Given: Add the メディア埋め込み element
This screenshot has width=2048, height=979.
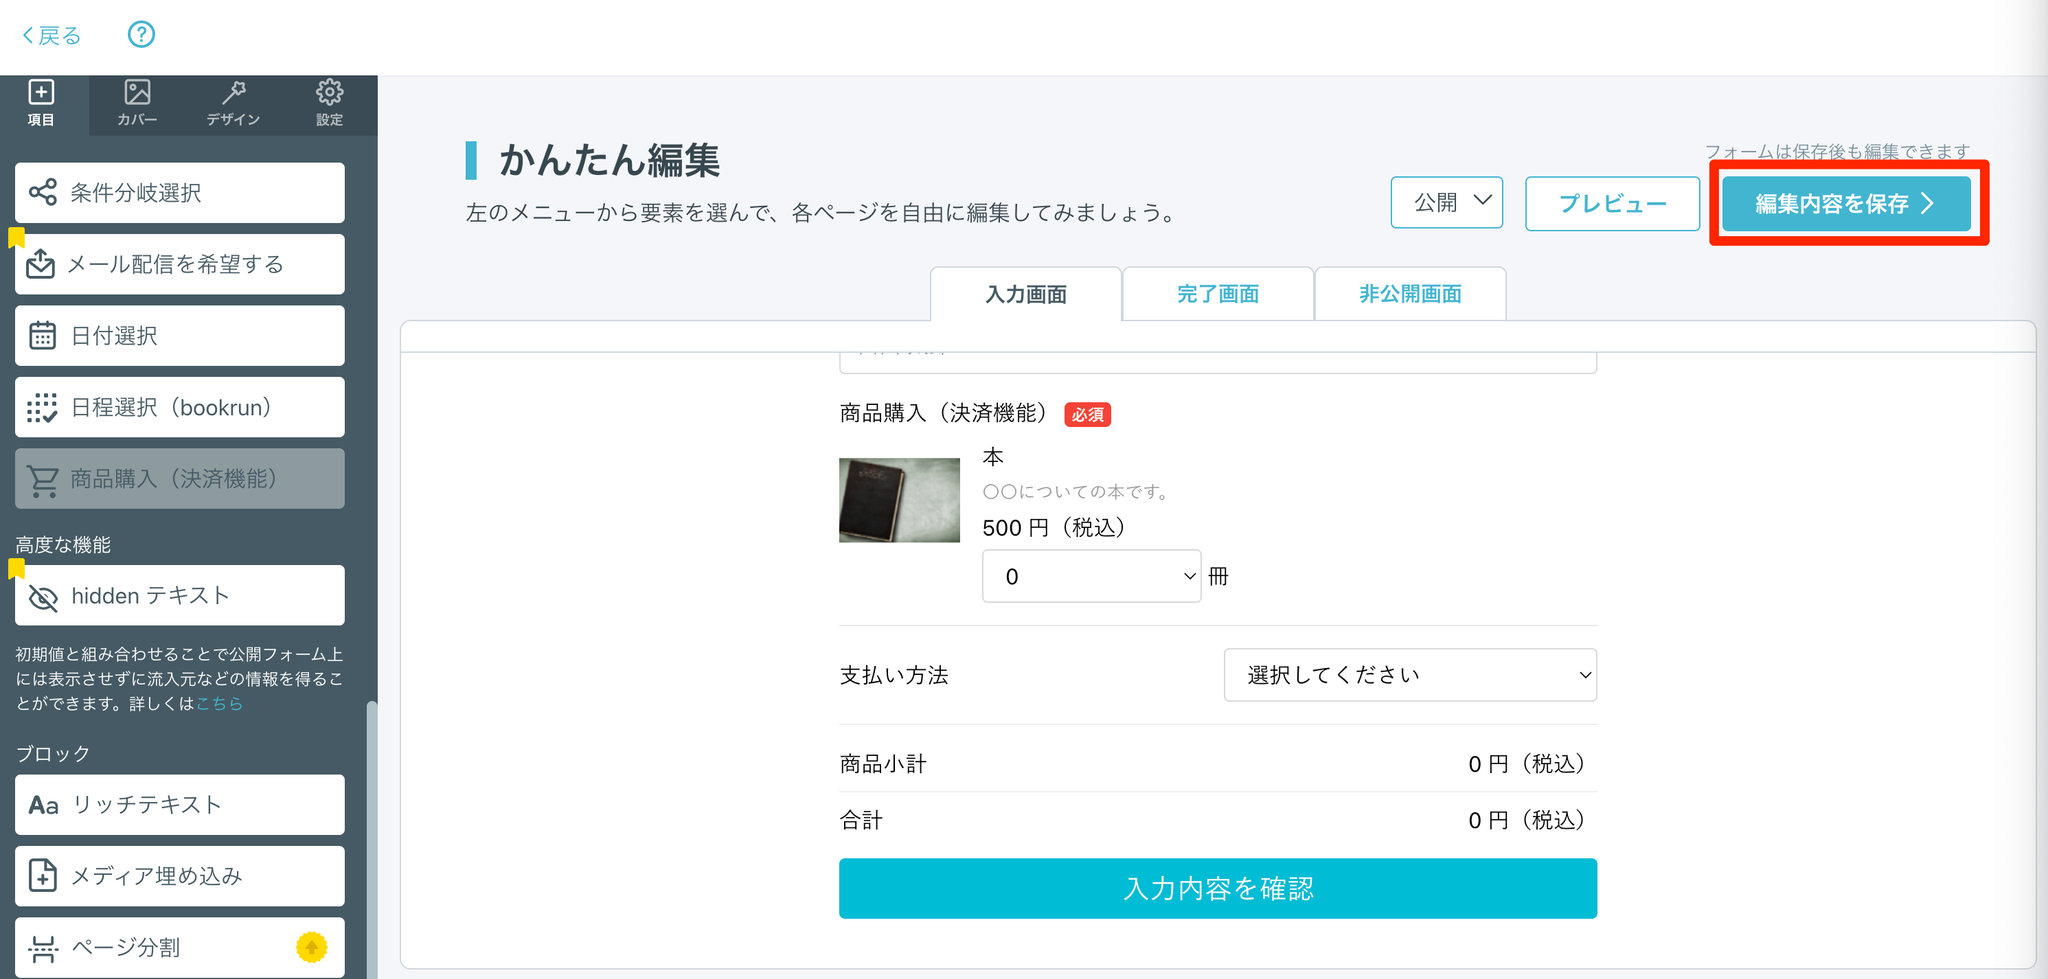Looking at the screenshot, I should 180,876.
